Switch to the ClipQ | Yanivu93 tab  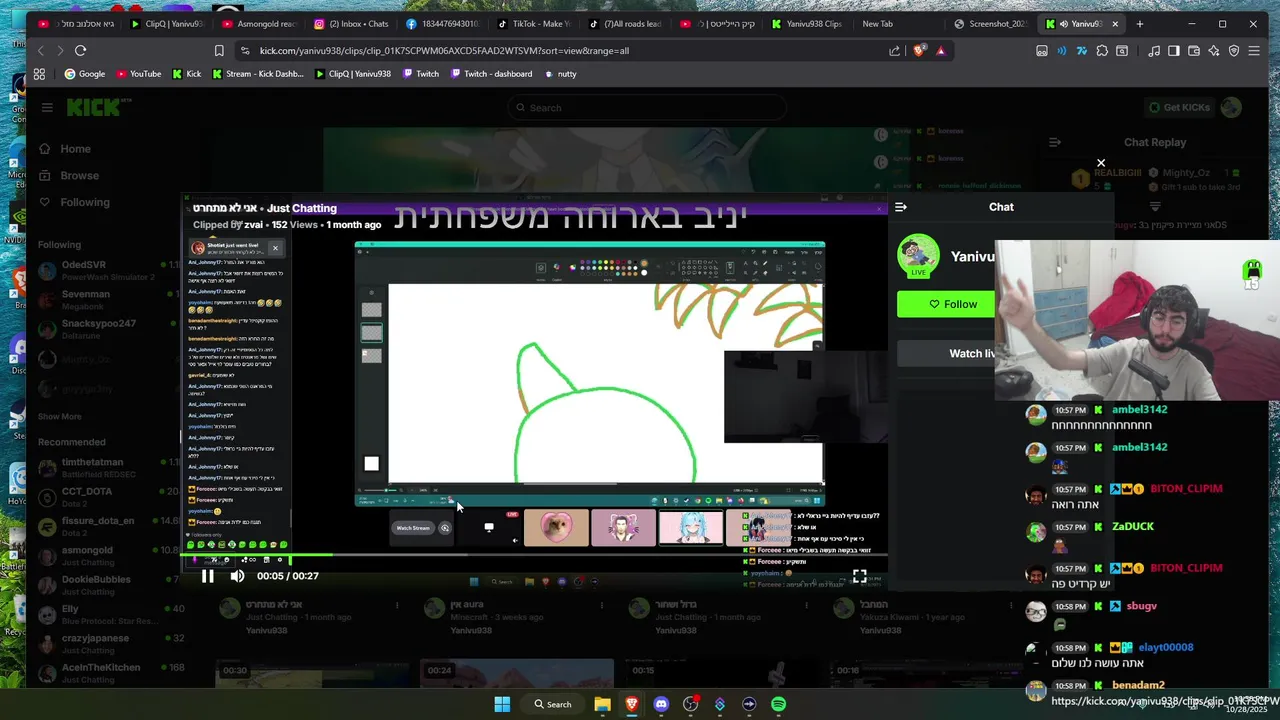tap(166, 24)
